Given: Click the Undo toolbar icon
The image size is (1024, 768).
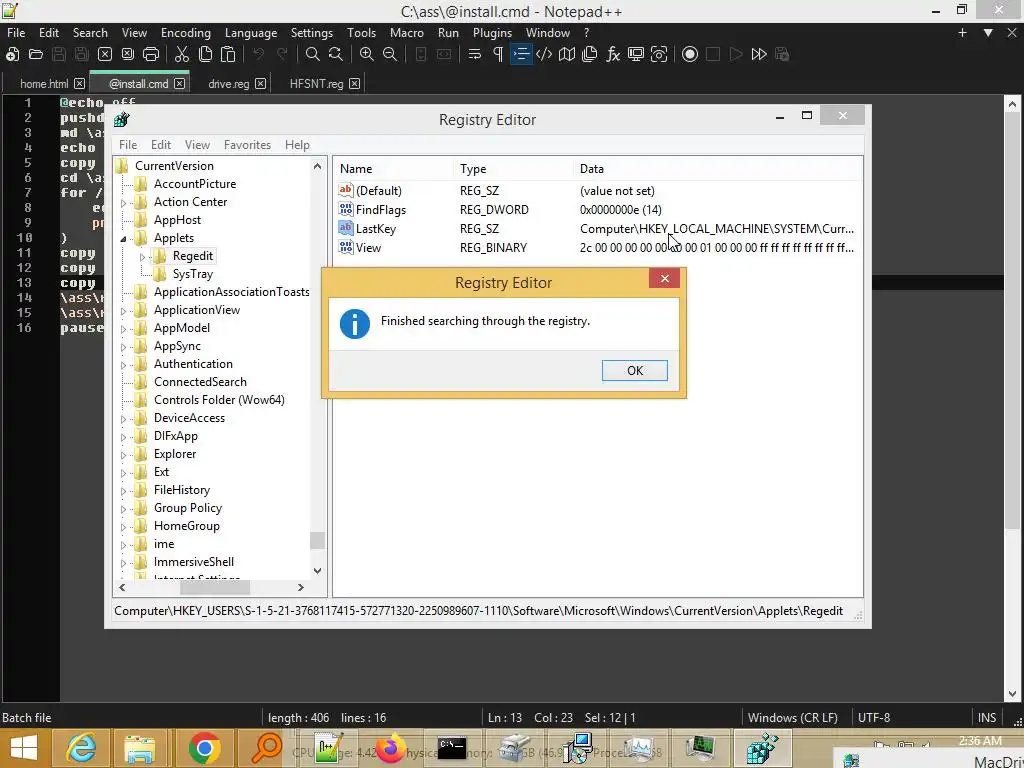Looking at the screenshot, I should click(x=259, y=54).
